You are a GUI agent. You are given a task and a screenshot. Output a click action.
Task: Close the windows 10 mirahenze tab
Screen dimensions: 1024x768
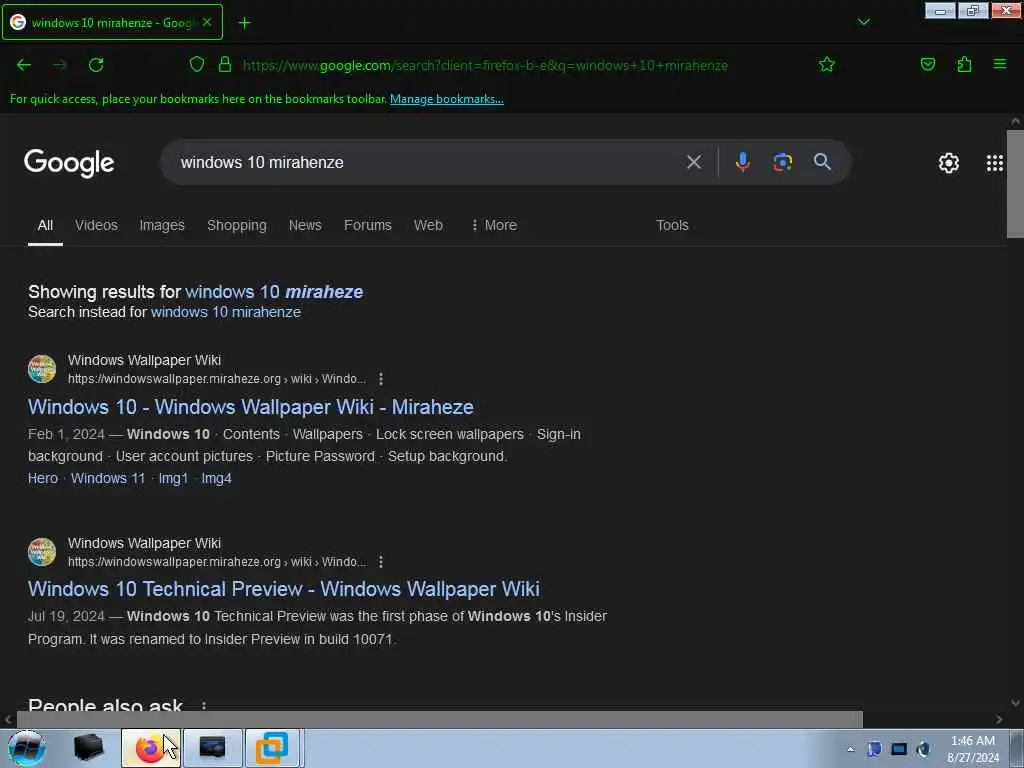(x=207, y=22)
